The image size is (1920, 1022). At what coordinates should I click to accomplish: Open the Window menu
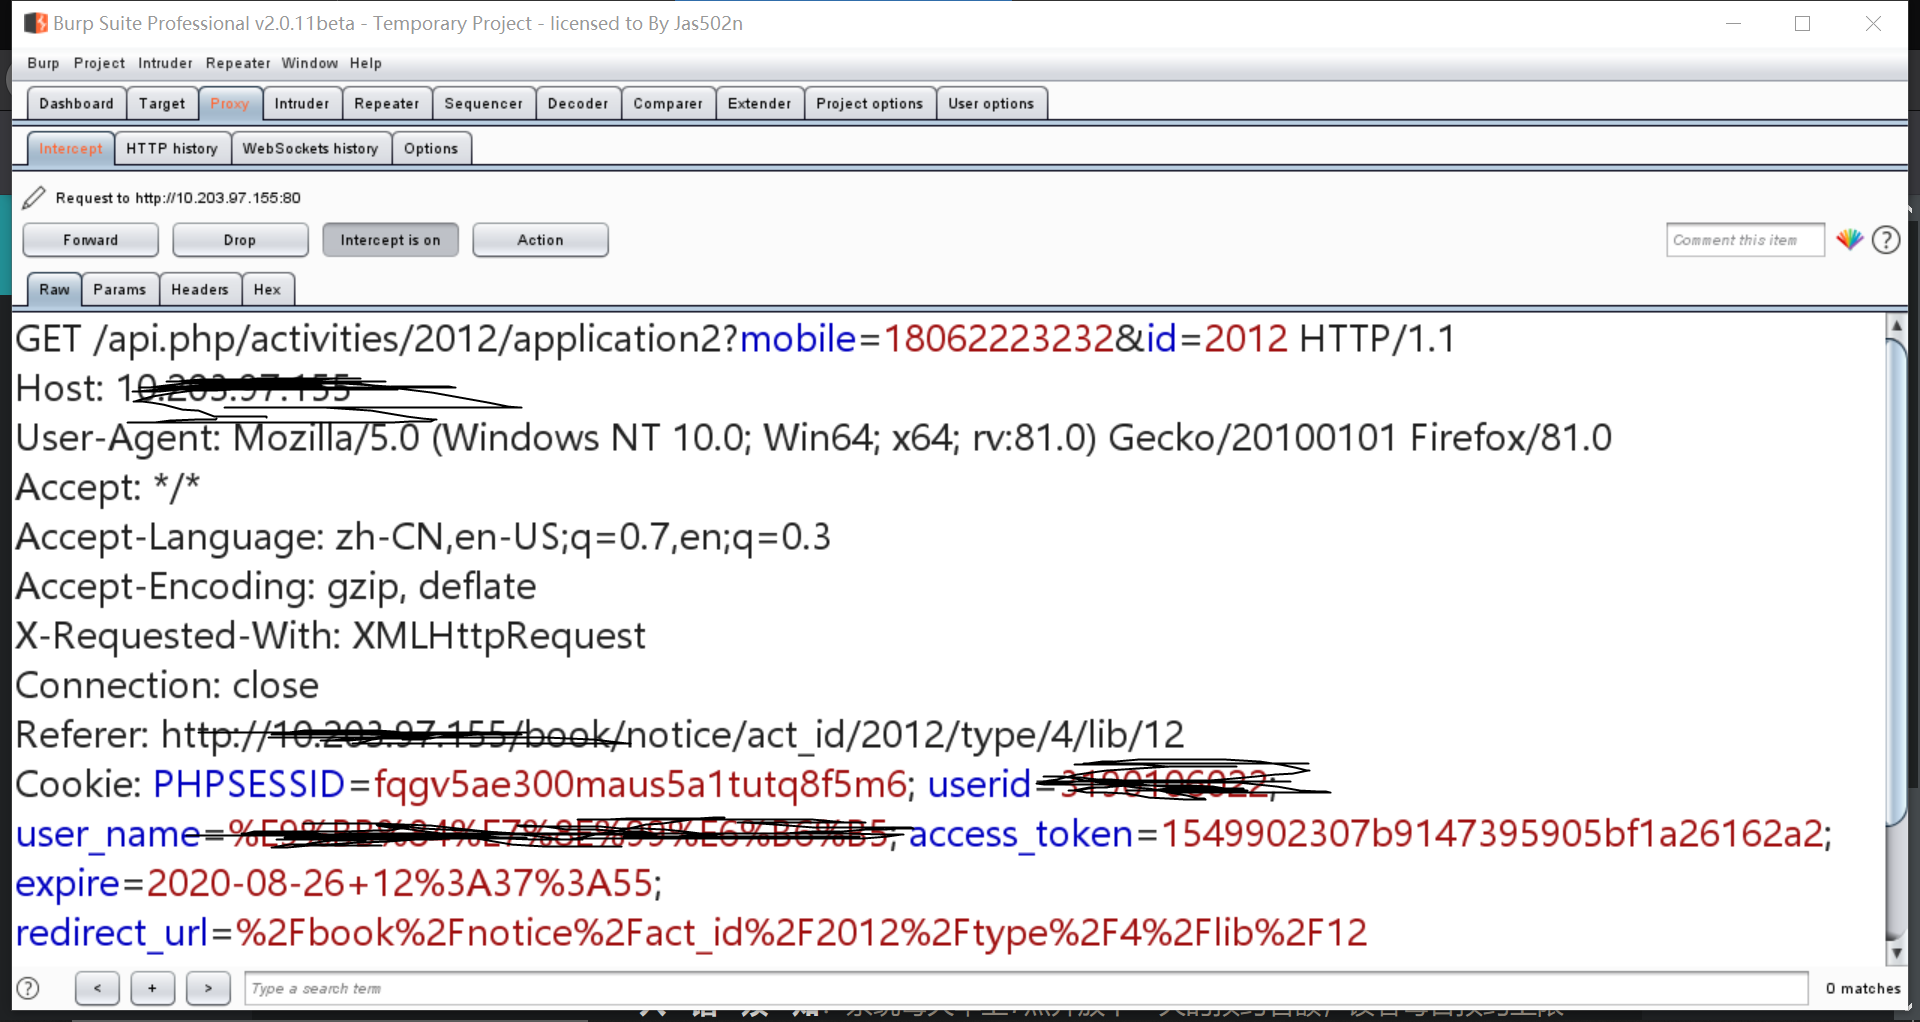310,63
